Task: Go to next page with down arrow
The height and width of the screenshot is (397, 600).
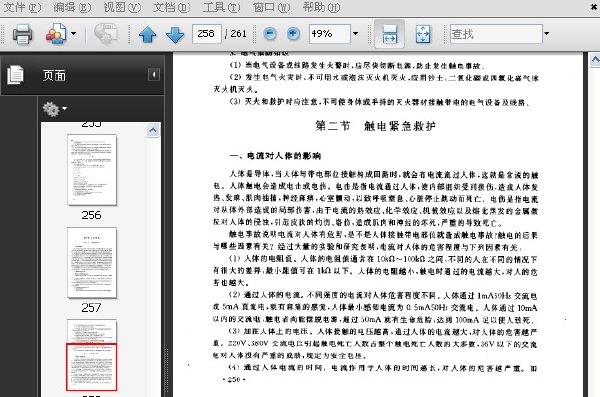Action: (175, 34)
